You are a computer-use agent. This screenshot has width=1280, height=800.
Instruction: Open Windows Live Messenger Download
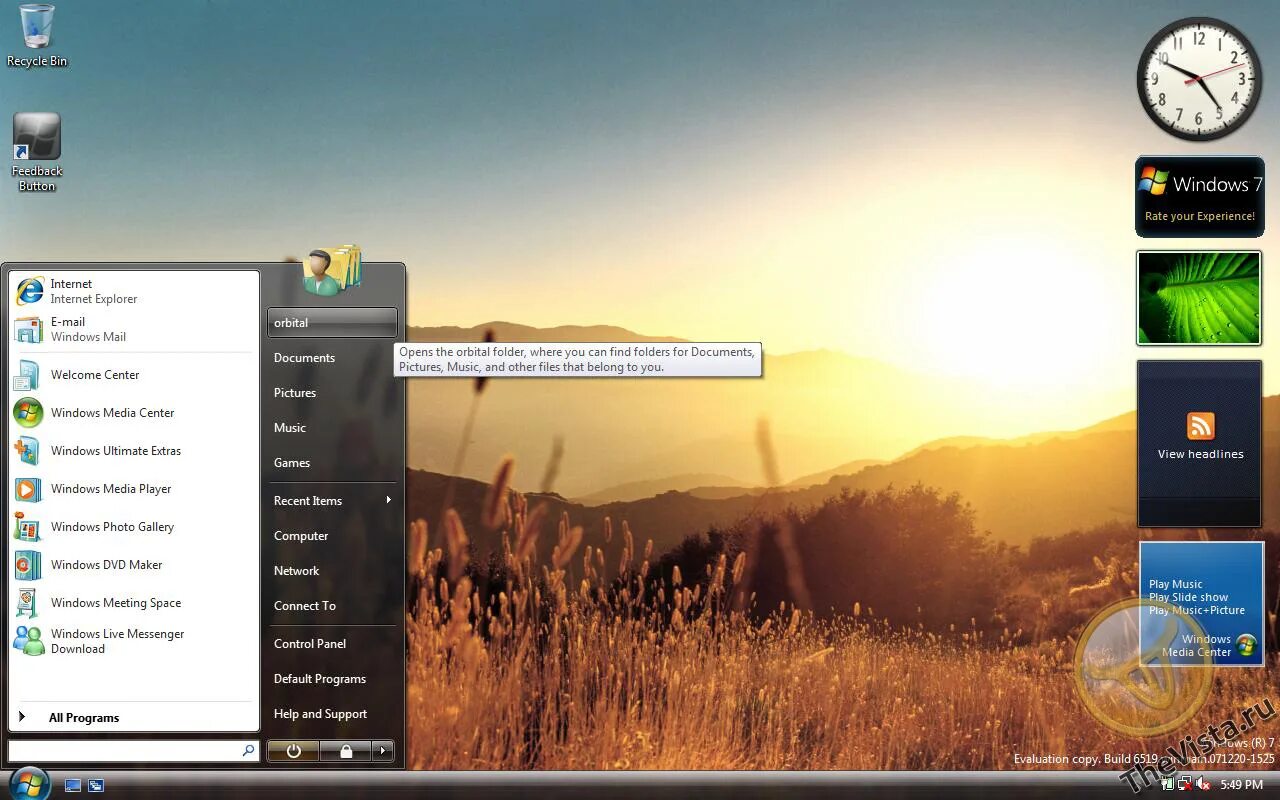(134, 641)
